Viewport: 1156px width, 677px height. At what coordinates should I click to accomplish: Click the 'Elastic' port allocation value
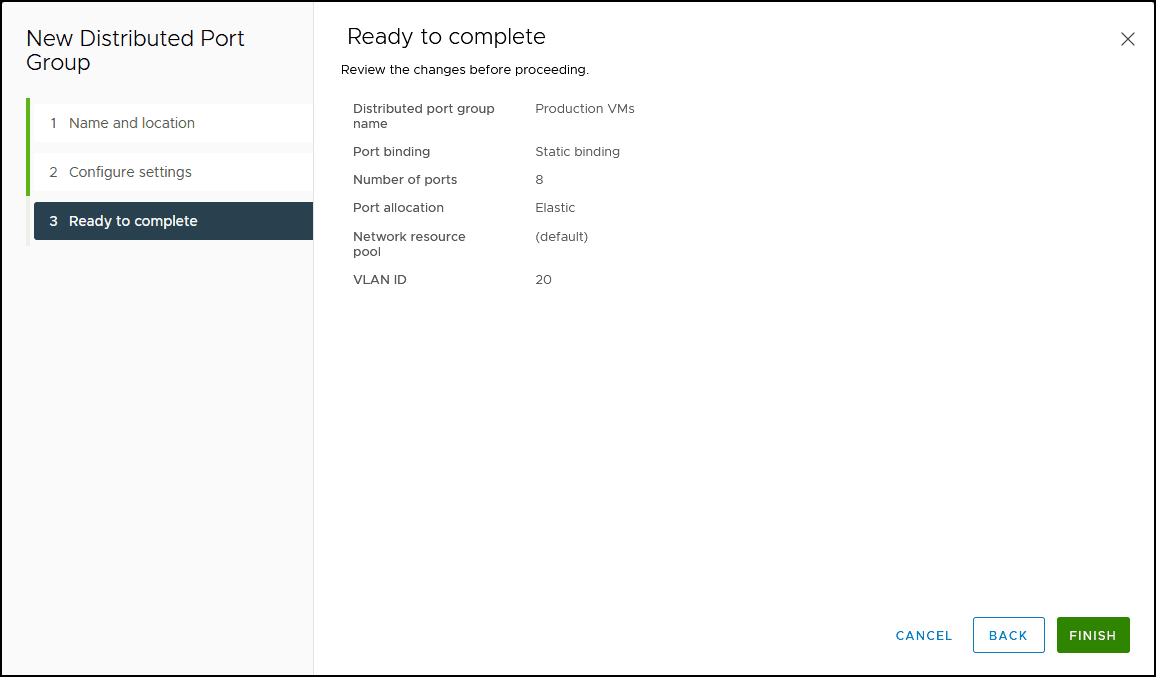[x=554, y=207]
